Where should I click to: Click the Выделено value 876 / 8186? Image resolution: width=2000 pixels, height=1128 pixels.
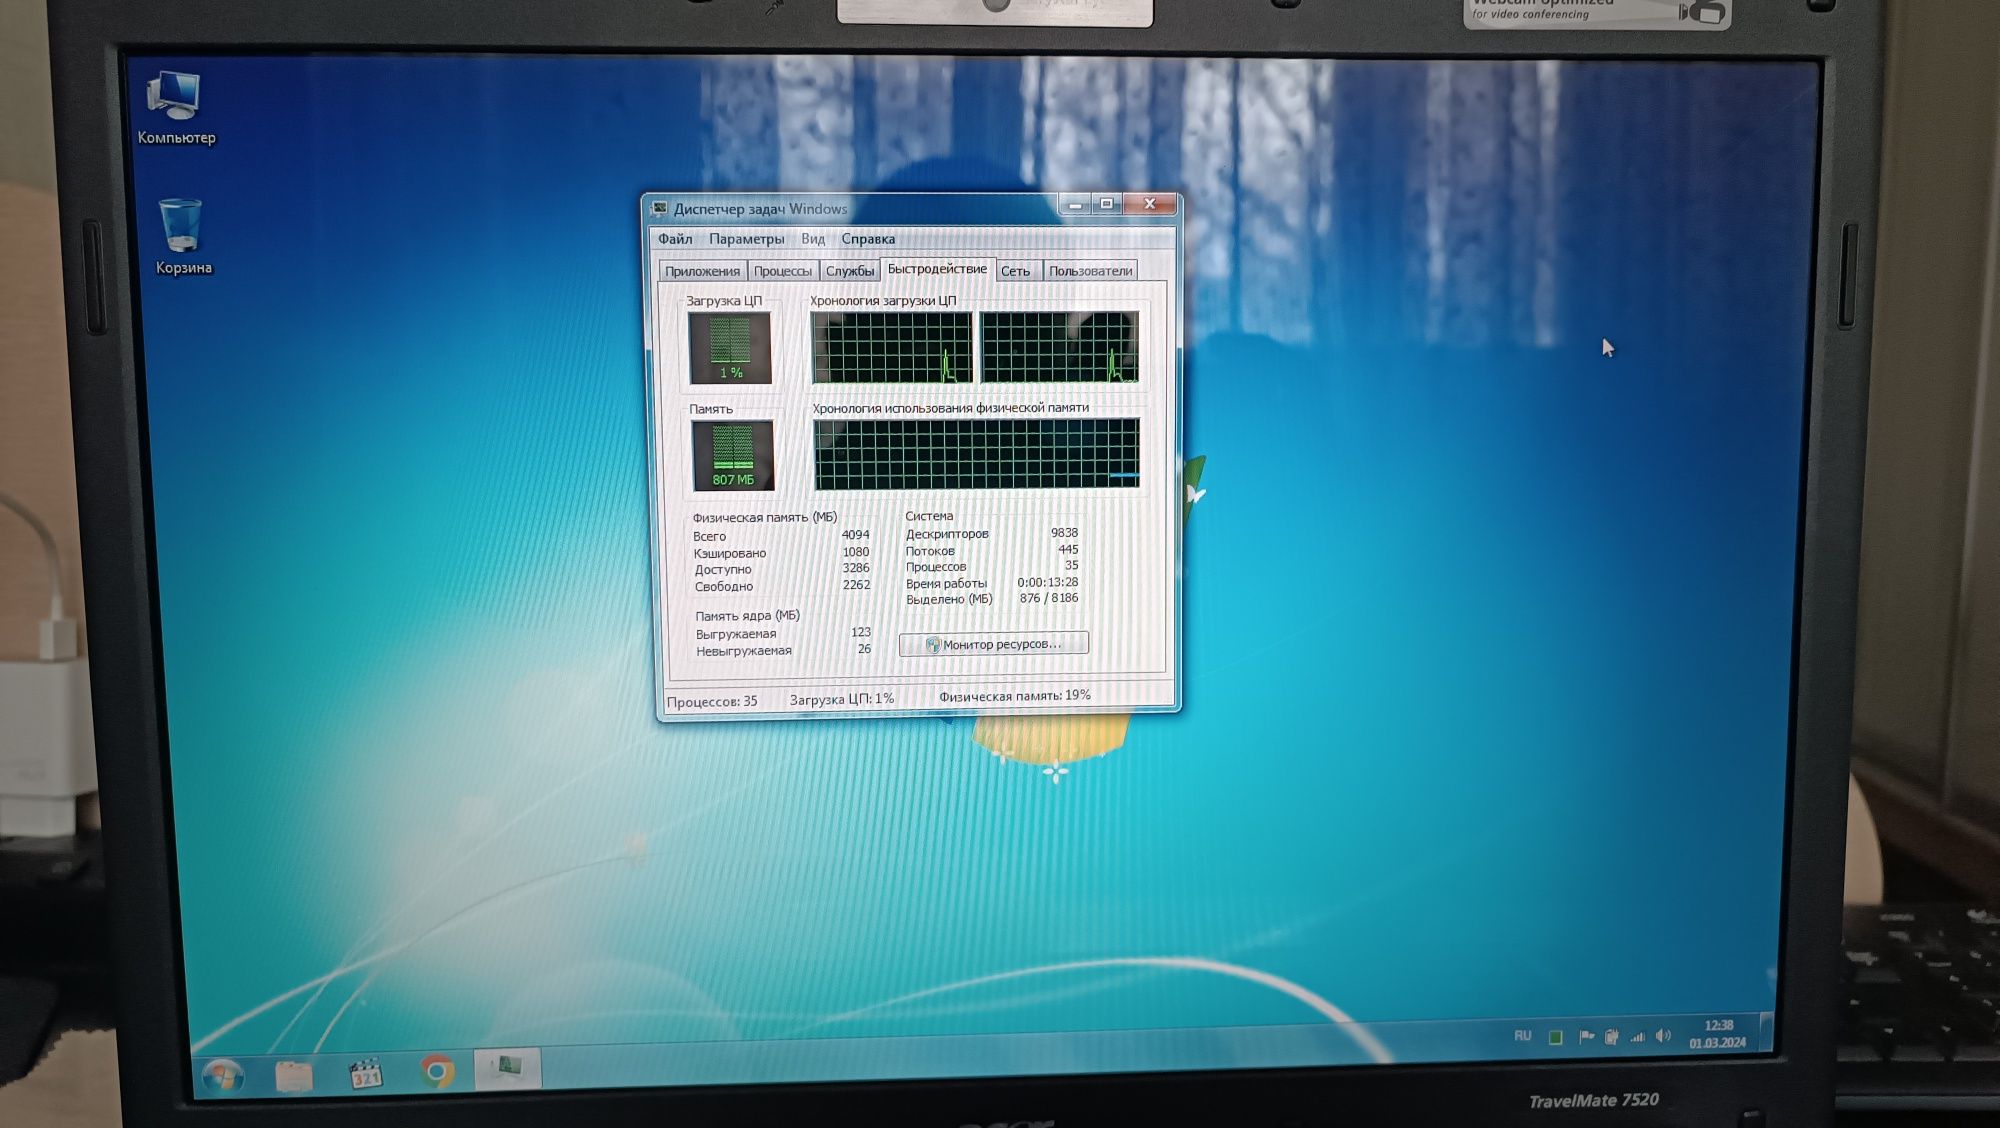(x=1048, y=598)
